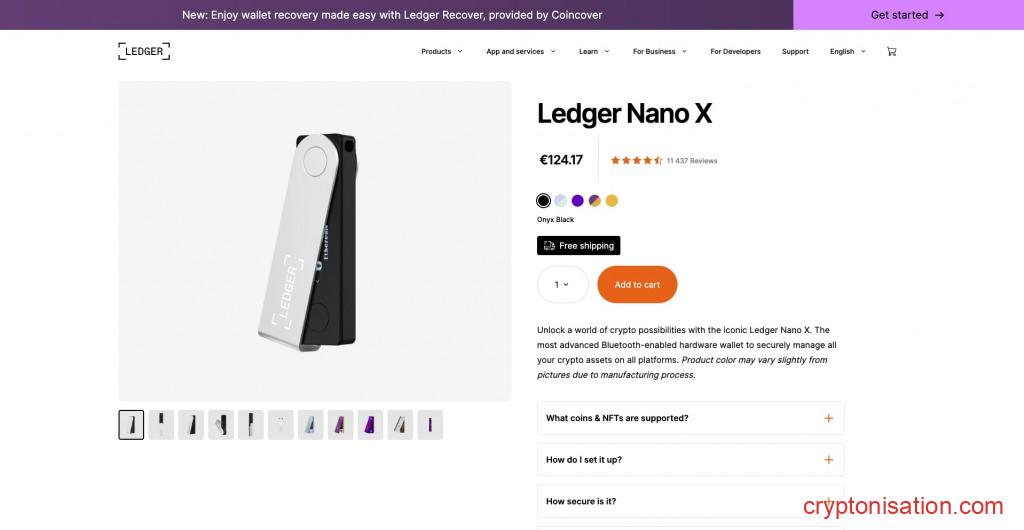Viewport: 1024px width, 530px height.
Task: Open the 11 437 Reviews link
Action: coord(692,160)
